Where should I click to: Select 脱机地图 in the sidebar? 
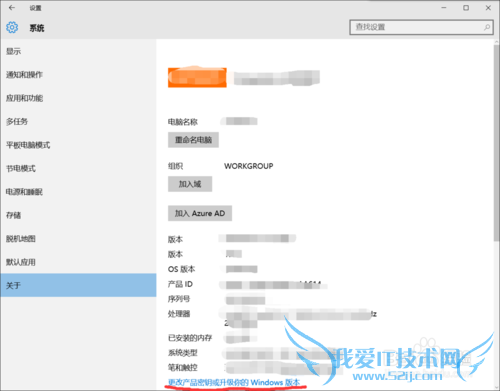[78, 239]
